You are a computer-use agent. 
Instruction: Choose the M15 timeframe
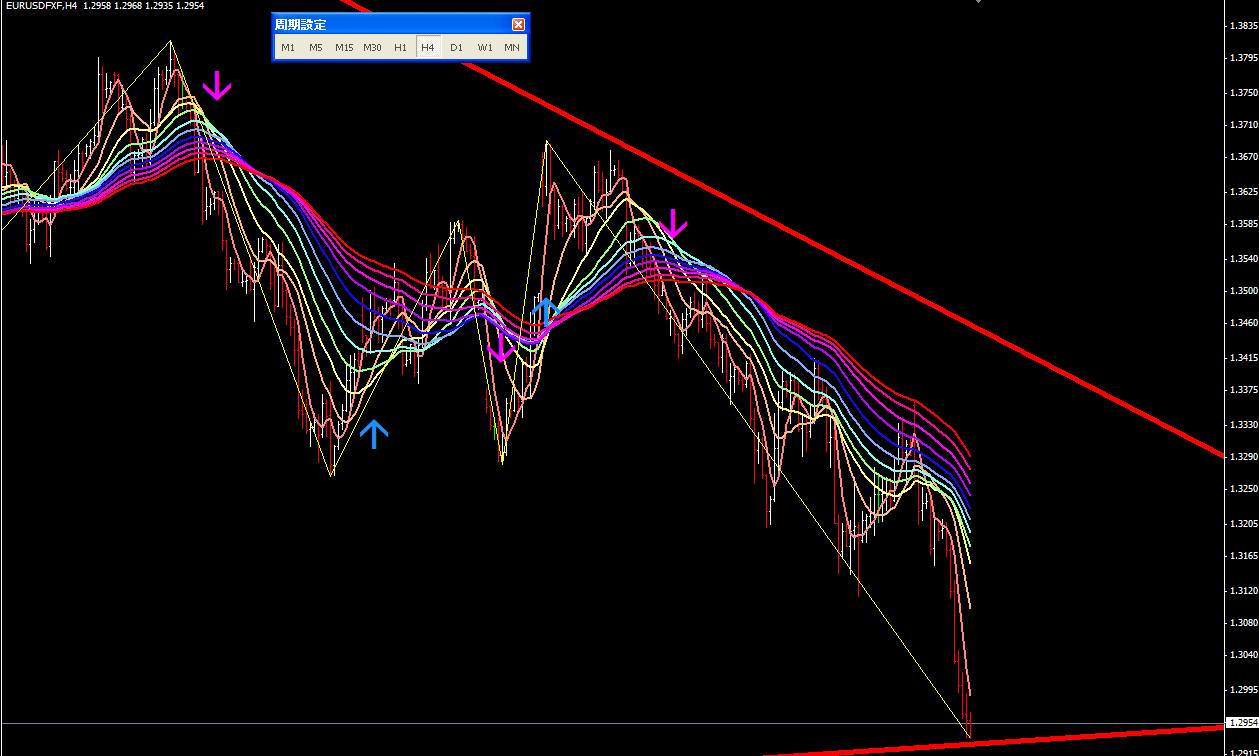344,47
